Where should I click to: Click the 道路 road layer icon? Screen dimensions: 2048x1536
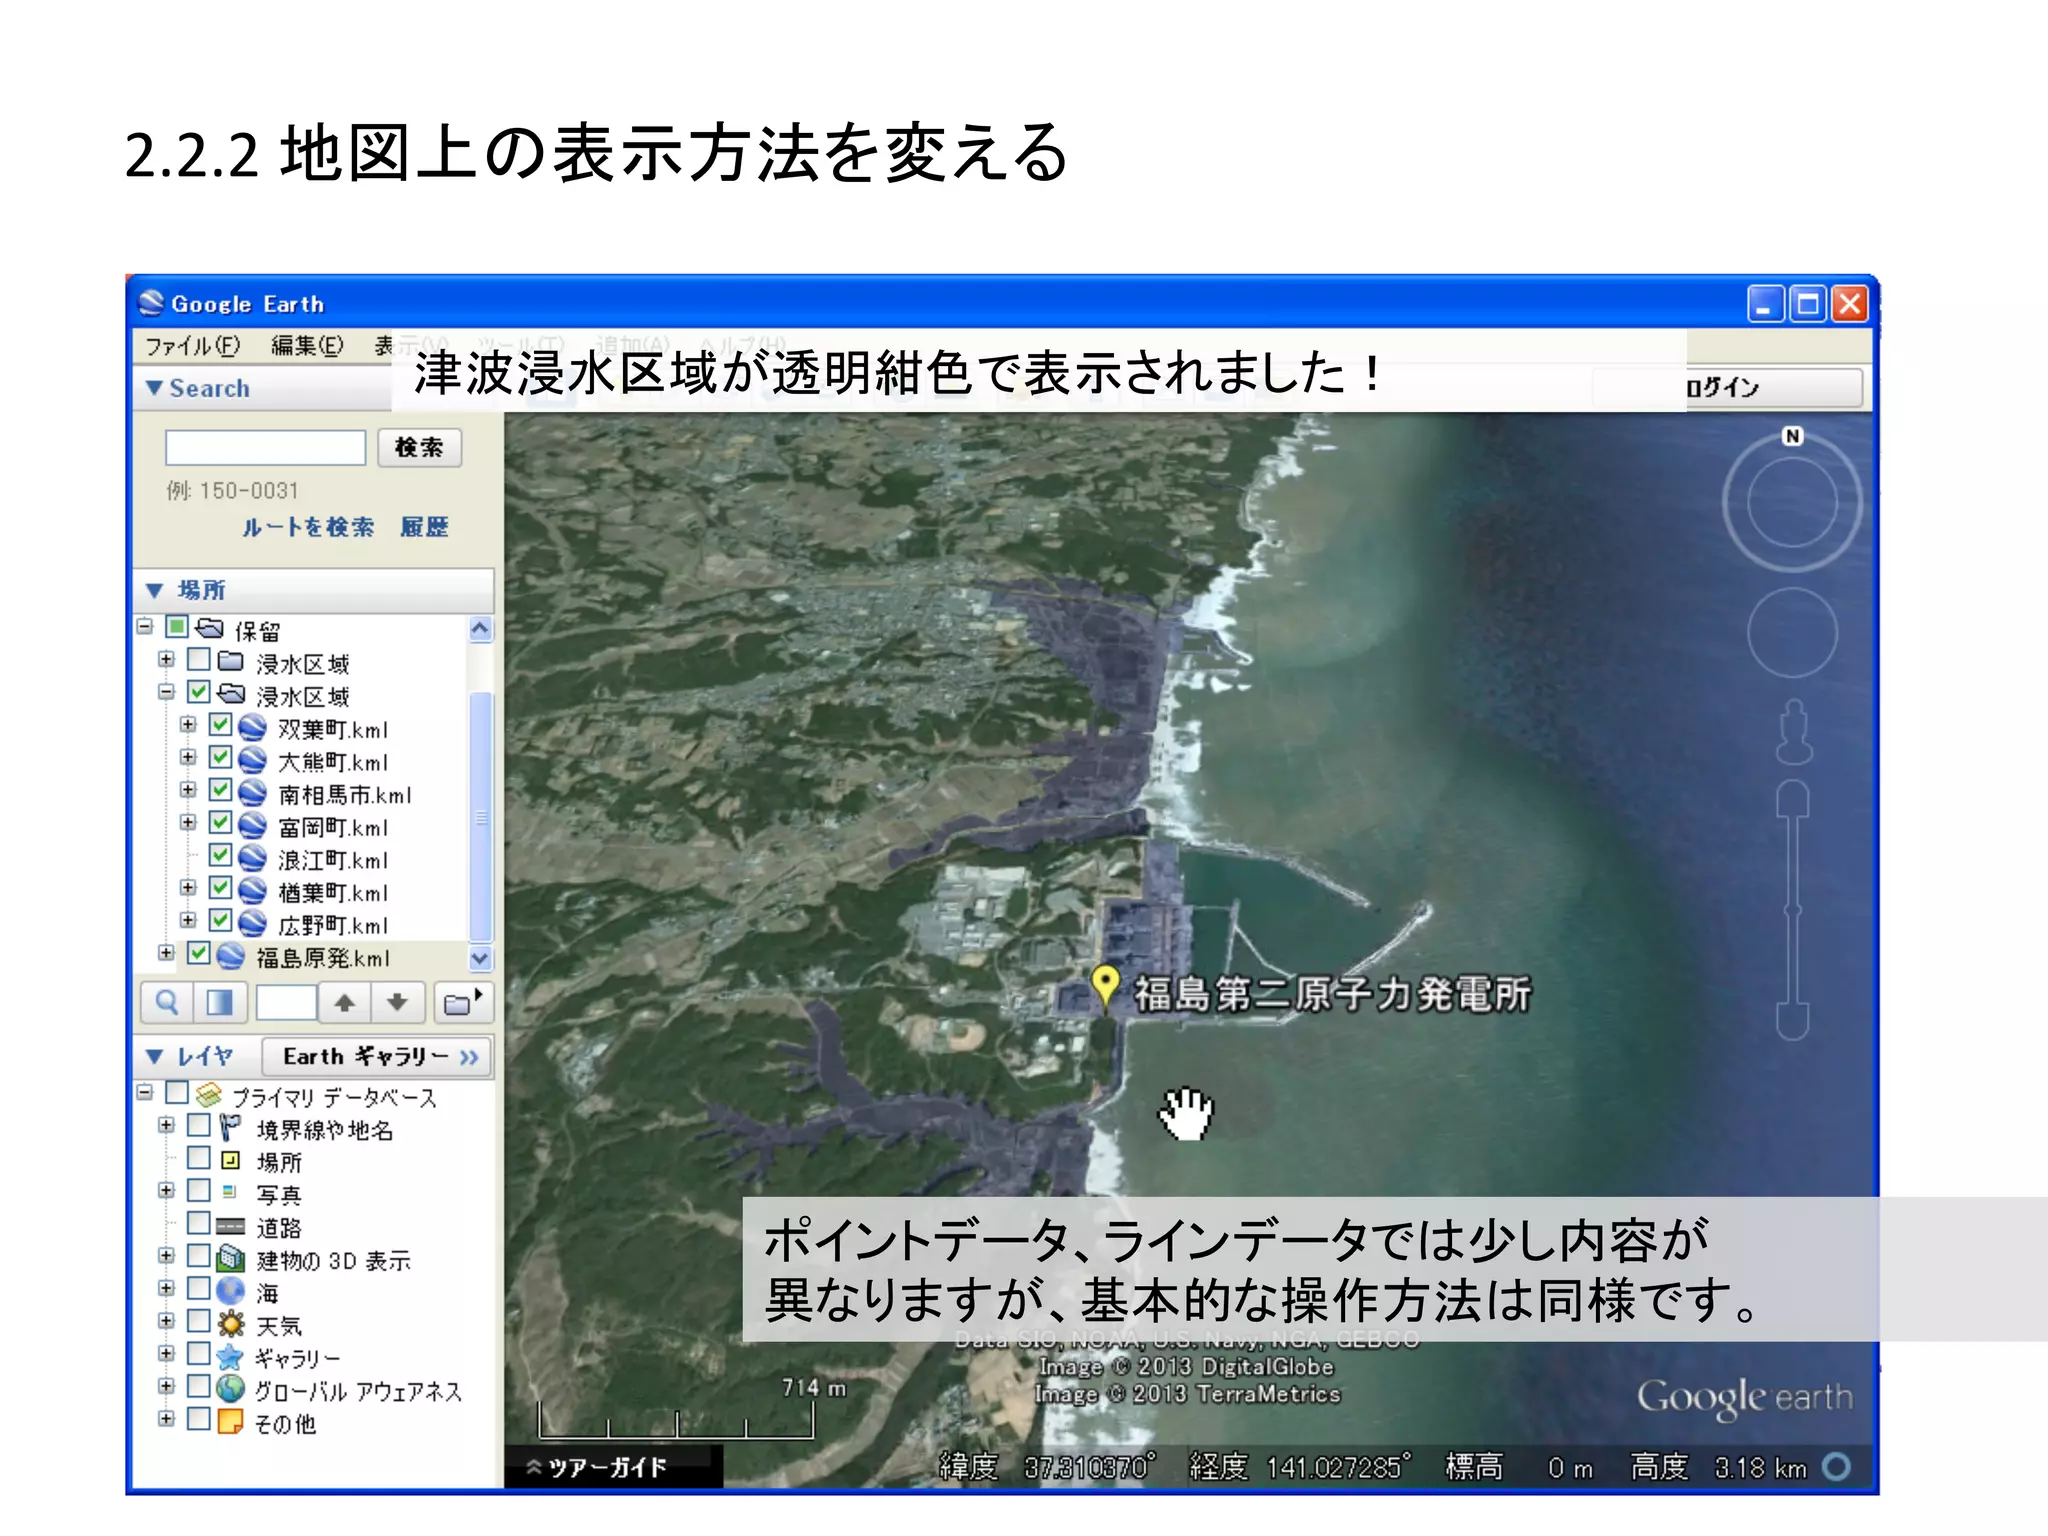tap(231, 1226)
